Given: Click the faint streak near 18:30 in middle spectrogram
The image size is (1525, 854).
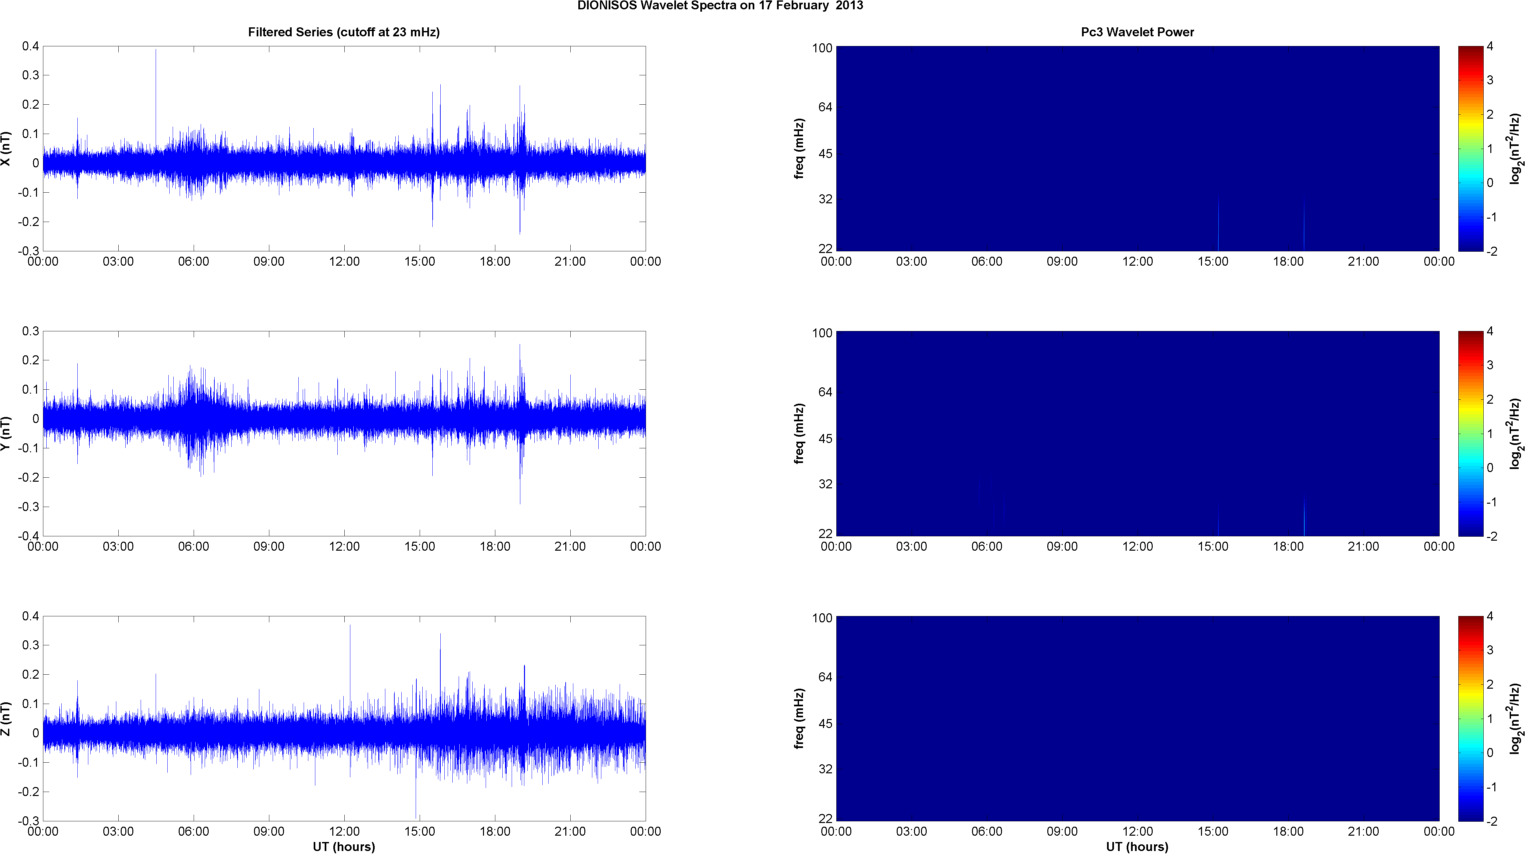Looking at the screenshot, I should pos(1304,515).
